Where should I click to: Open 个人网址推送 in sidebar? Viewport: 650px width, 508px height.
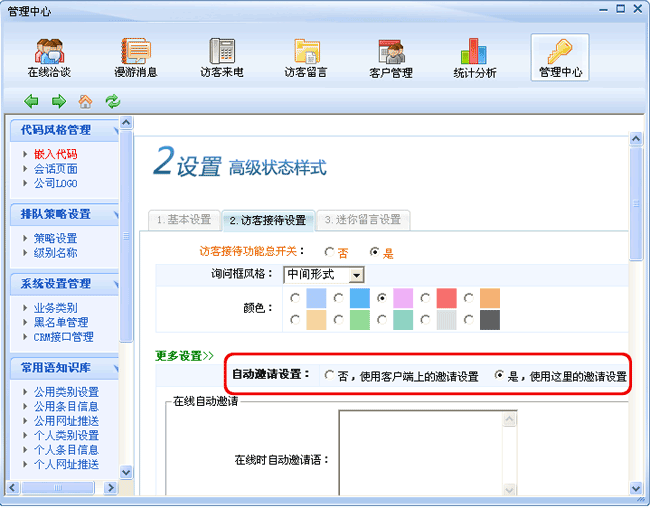66,464
